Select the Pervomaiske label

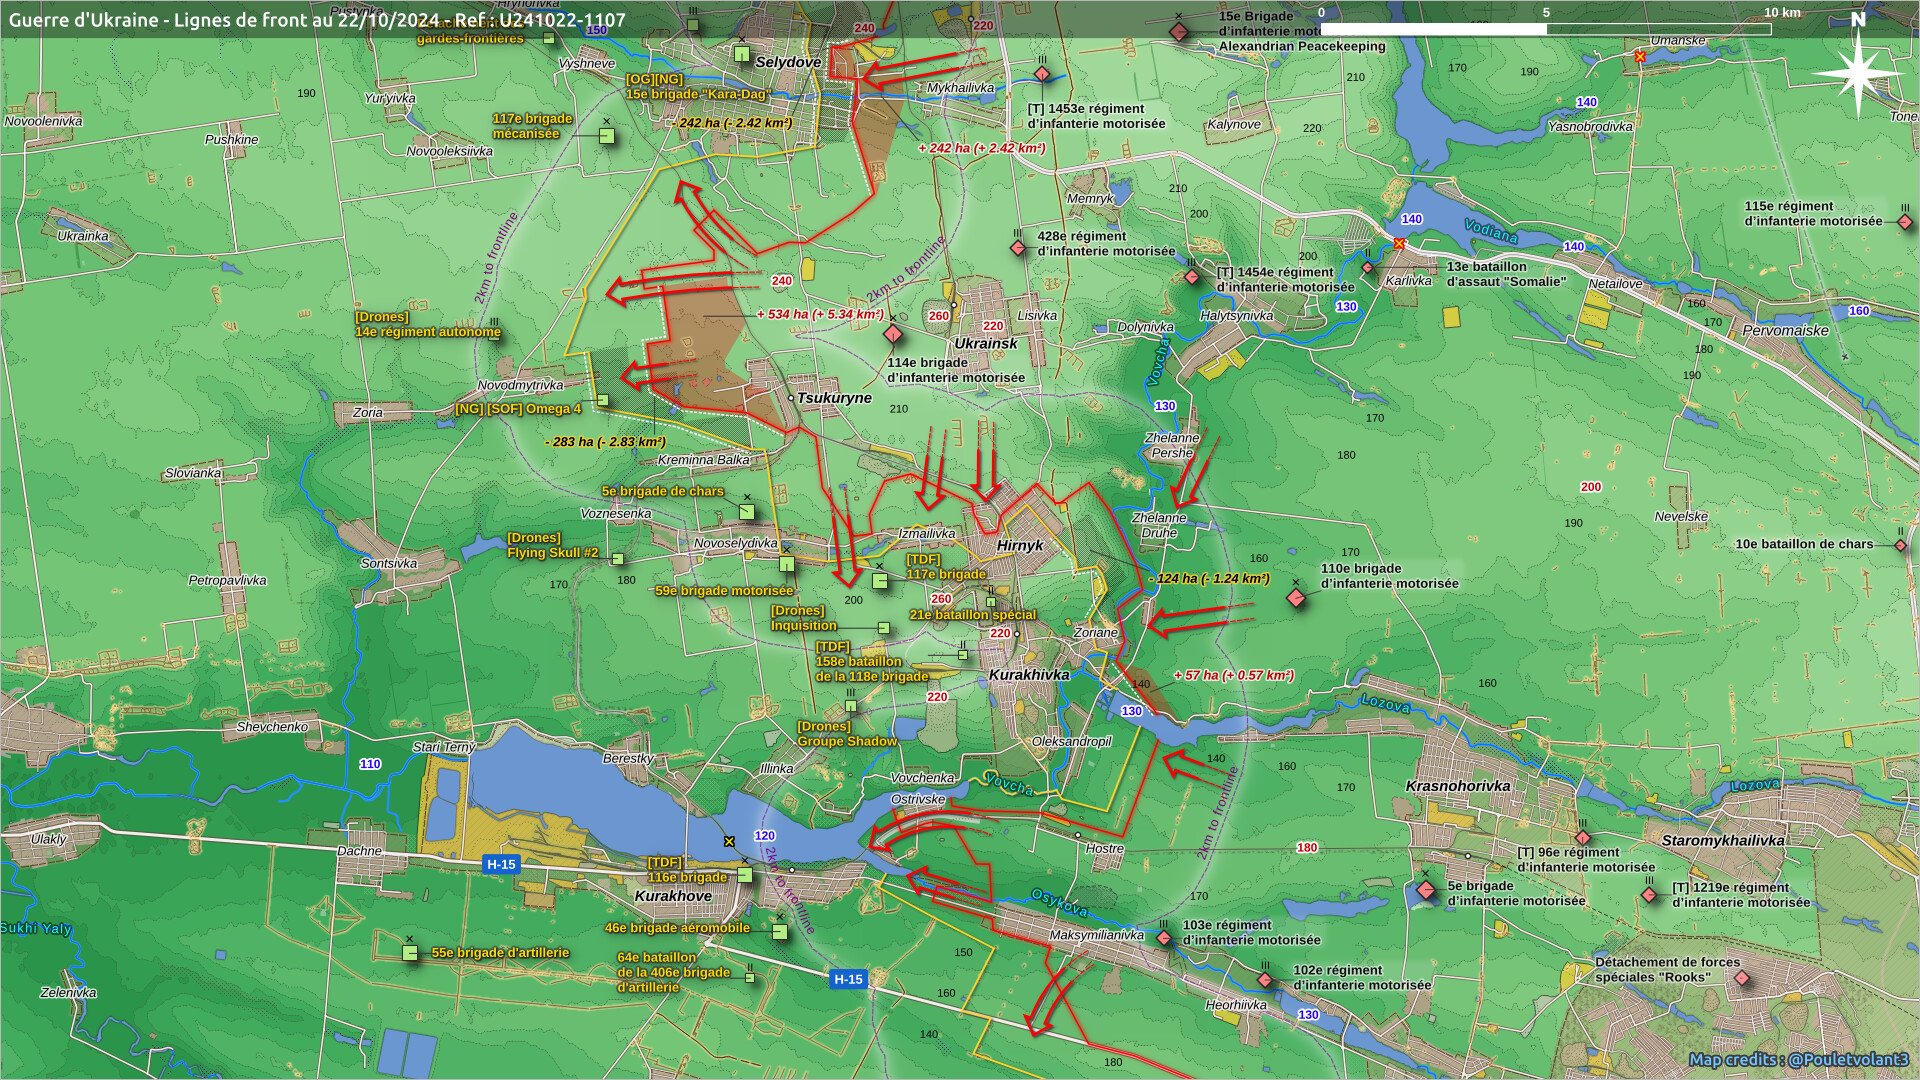tap(1785, 330)
